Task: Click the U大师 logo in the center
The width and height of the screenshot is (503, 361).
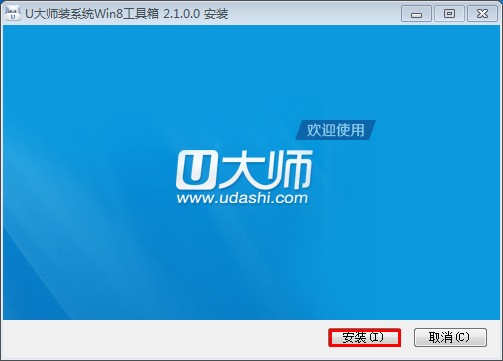Action: (244, 169)
